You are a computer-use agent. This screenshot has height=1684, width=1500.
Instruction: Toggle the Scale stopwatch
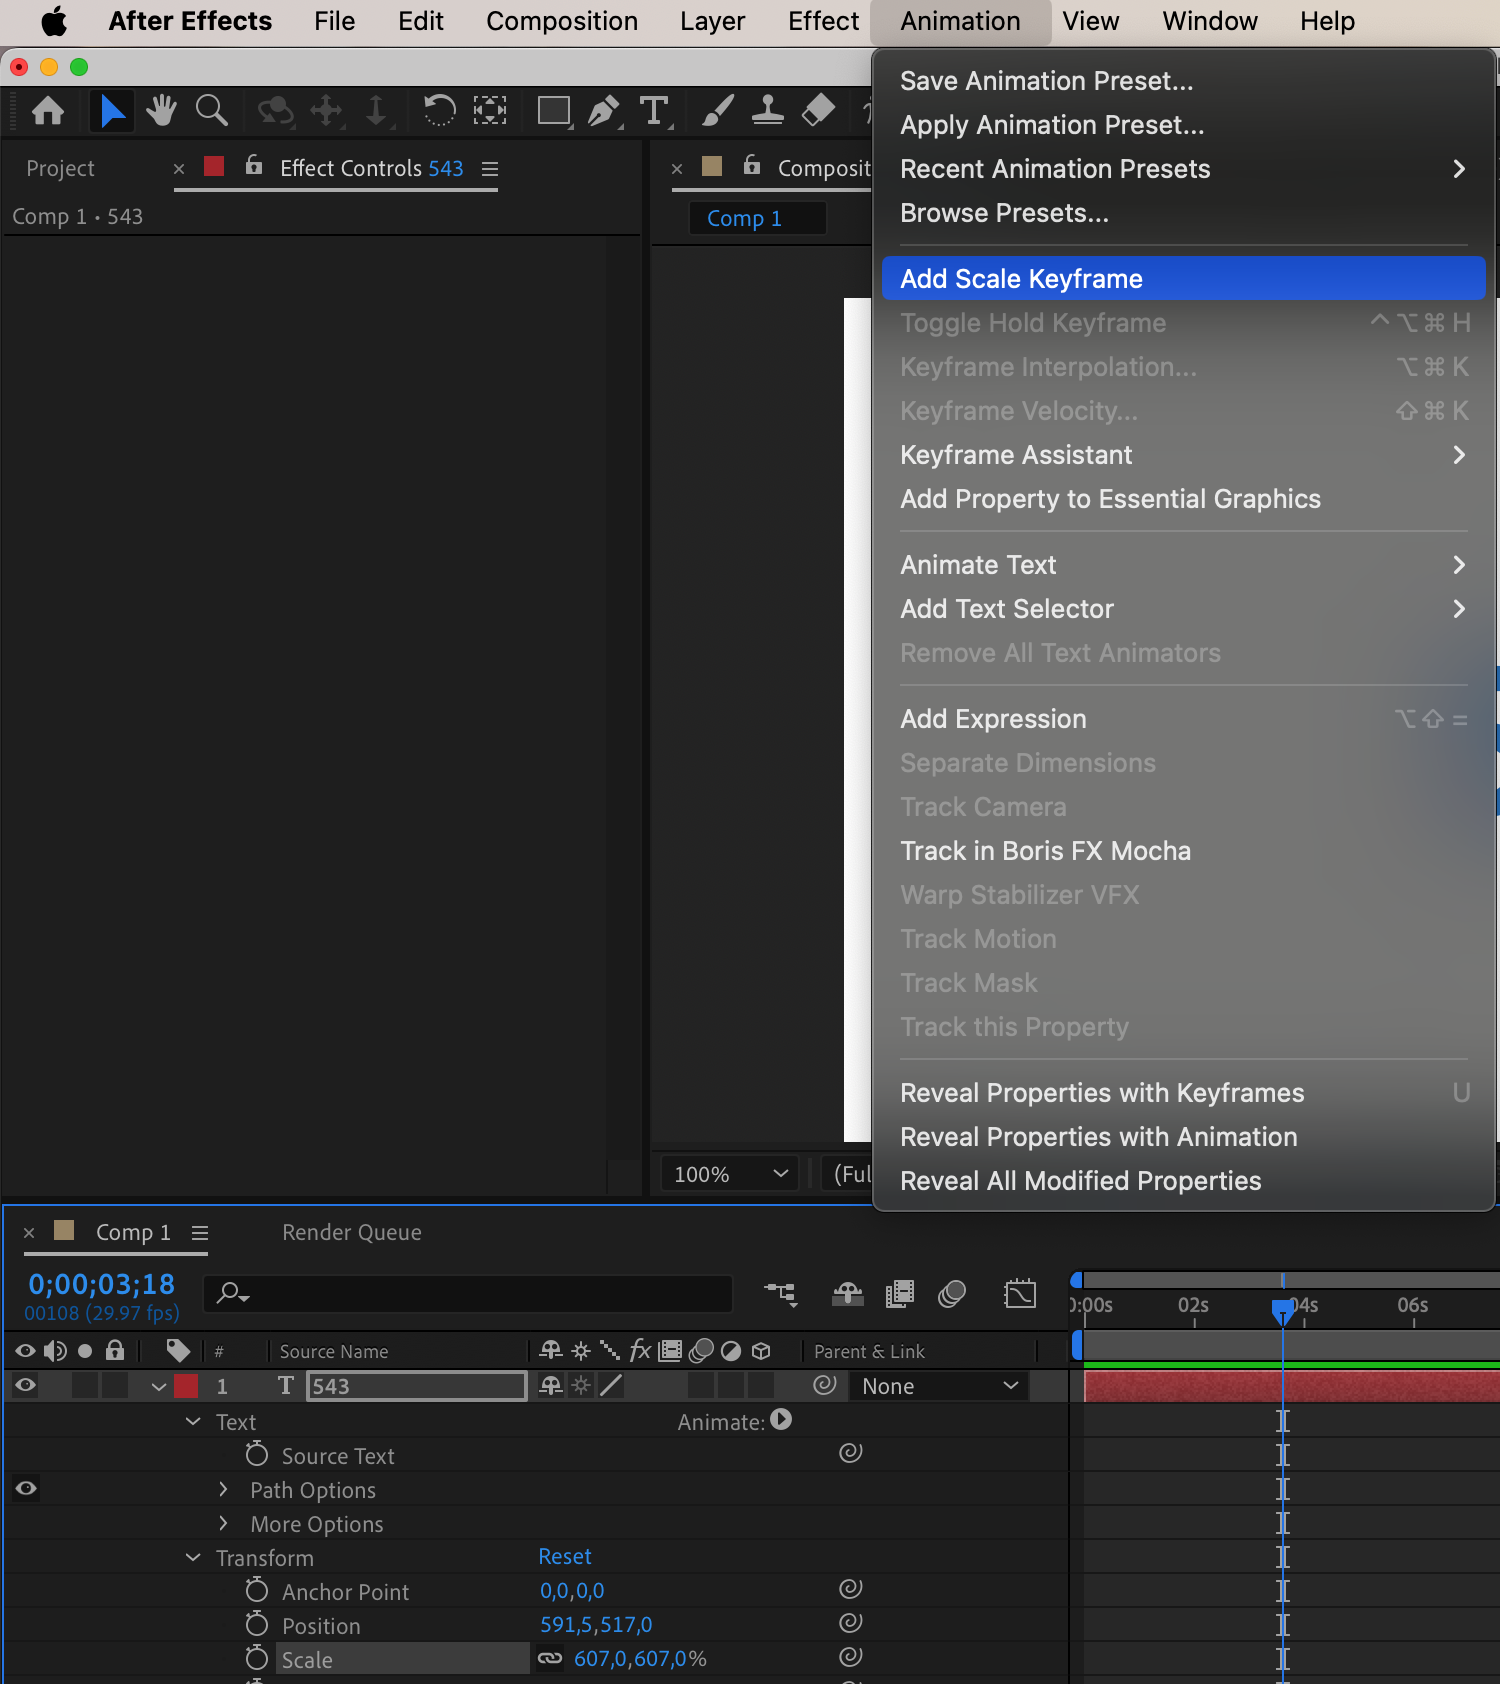pyautogui.click(x=257, y=1659)
